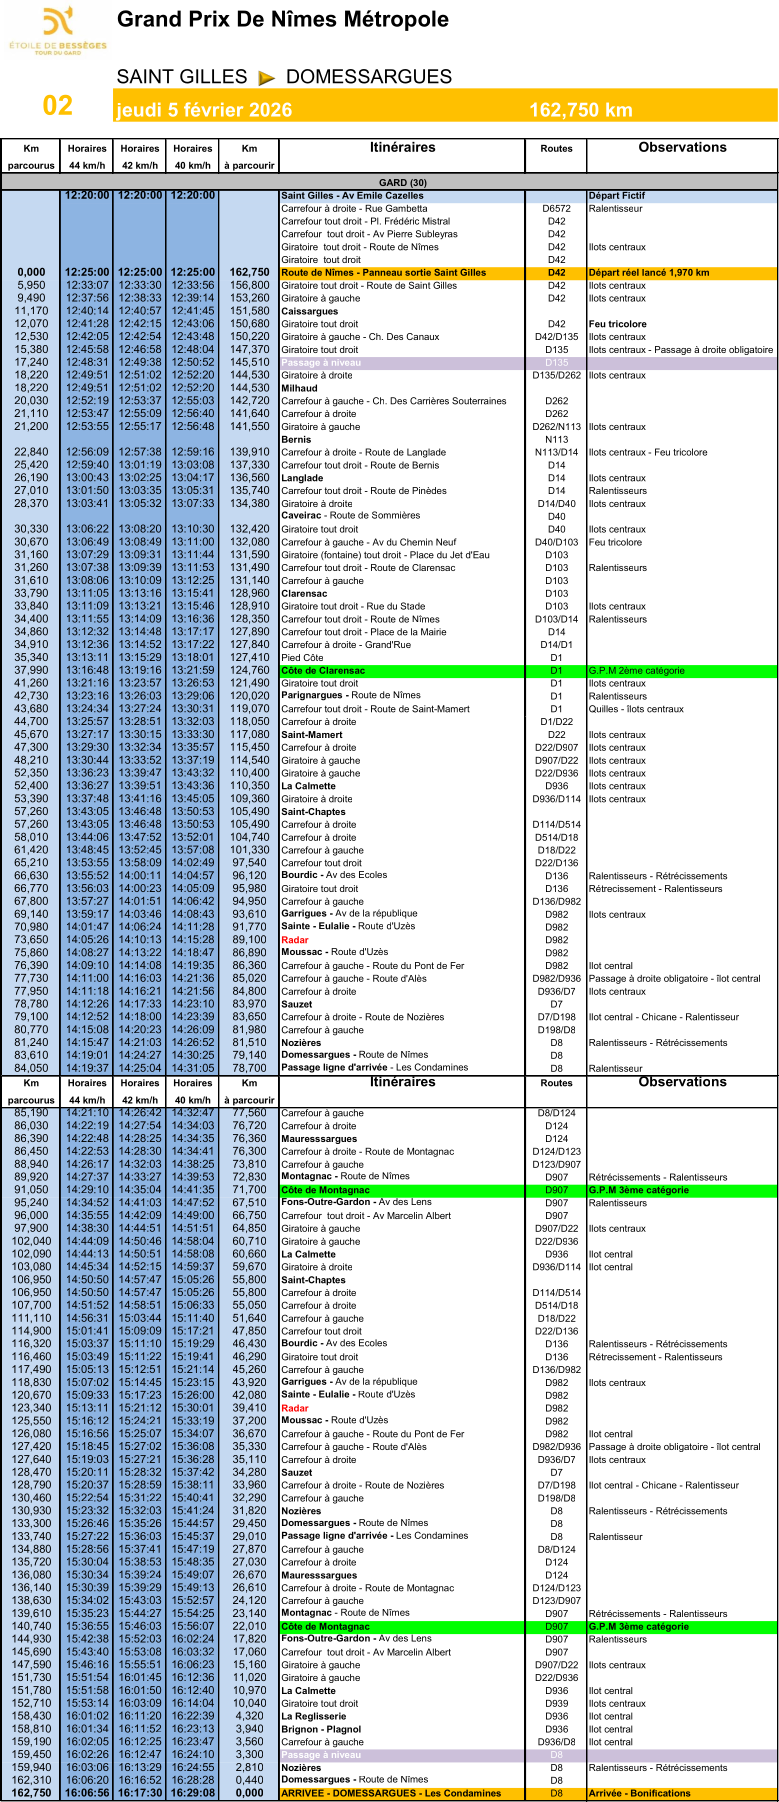Click the GARD (30) section header
The width and height of the screenshot is (779, 1802).
389,182
